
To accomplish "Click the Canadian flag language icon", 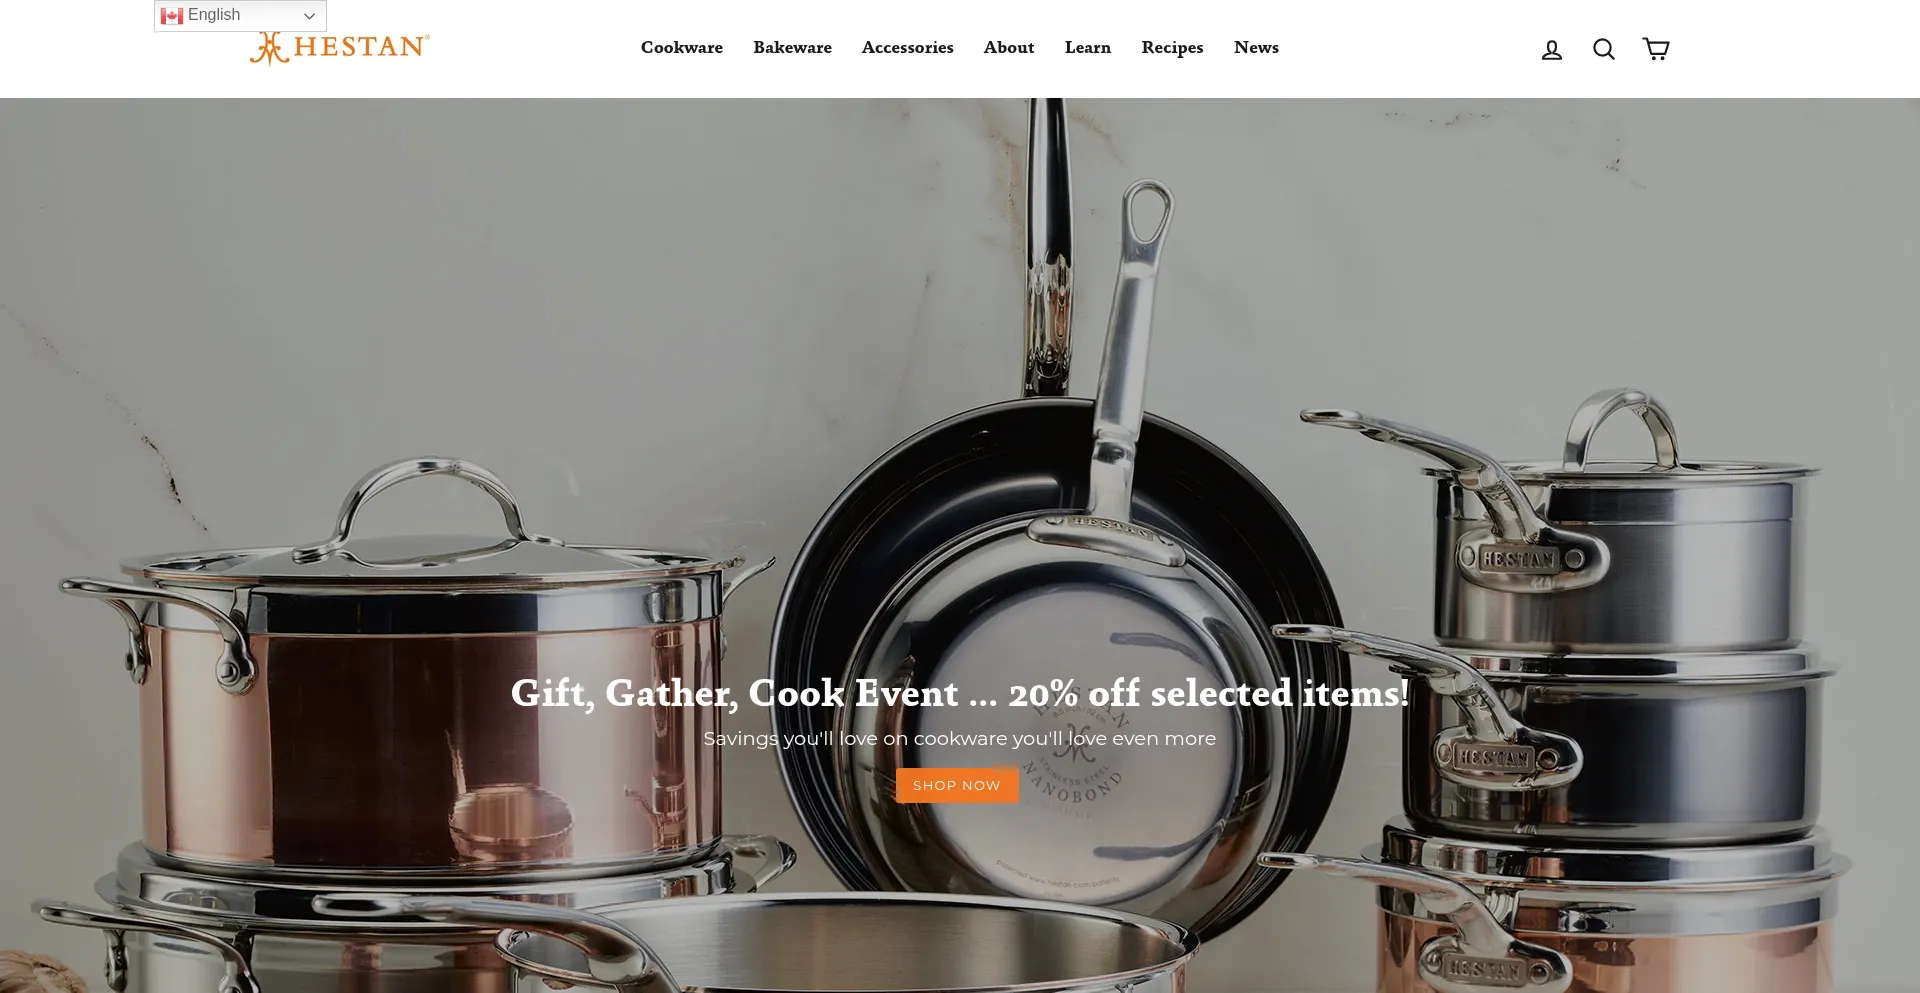I will click(172, 16).
